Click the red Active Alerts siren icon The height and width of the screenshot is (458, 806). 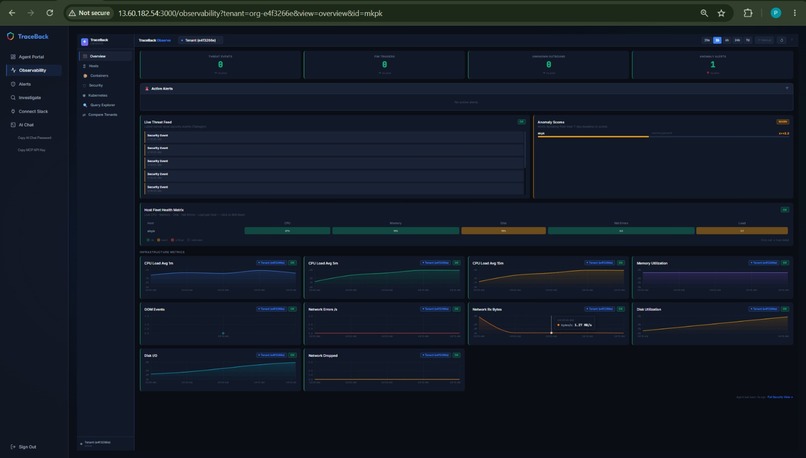click(x=146, y=88)
